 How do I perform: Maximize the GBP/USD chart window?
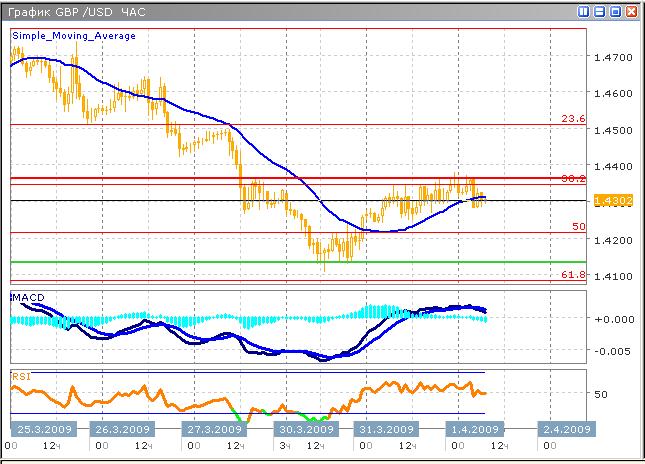pos(616,12)
